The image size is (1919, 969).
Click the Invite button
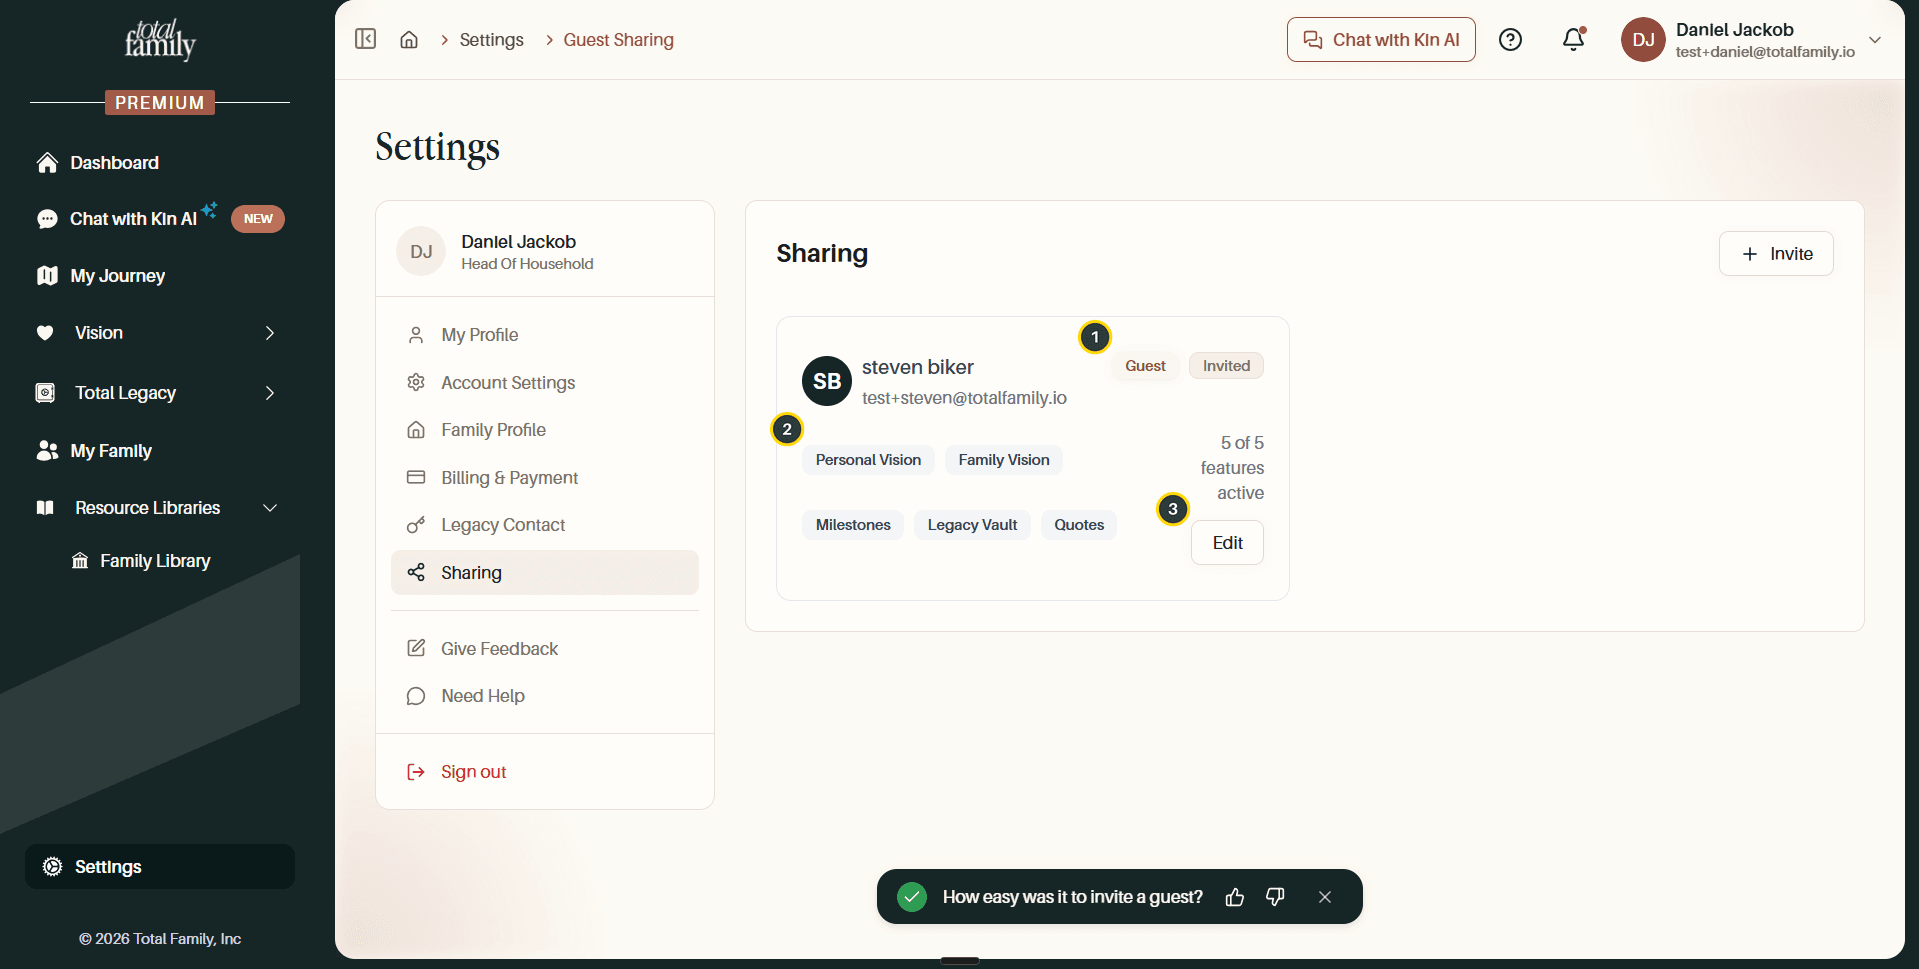coord(1776,254)
